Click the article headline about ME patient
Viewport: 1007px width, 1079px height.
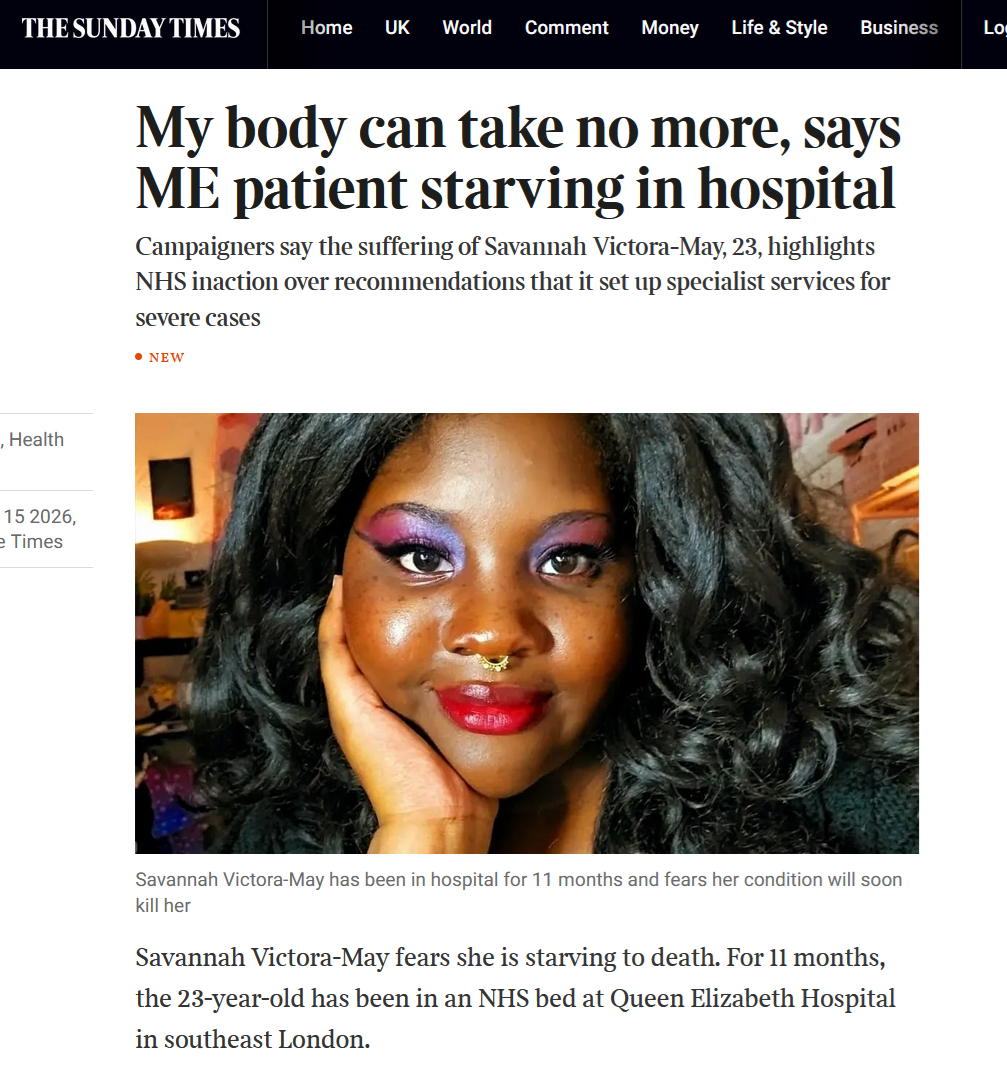[x=518, y=158]
